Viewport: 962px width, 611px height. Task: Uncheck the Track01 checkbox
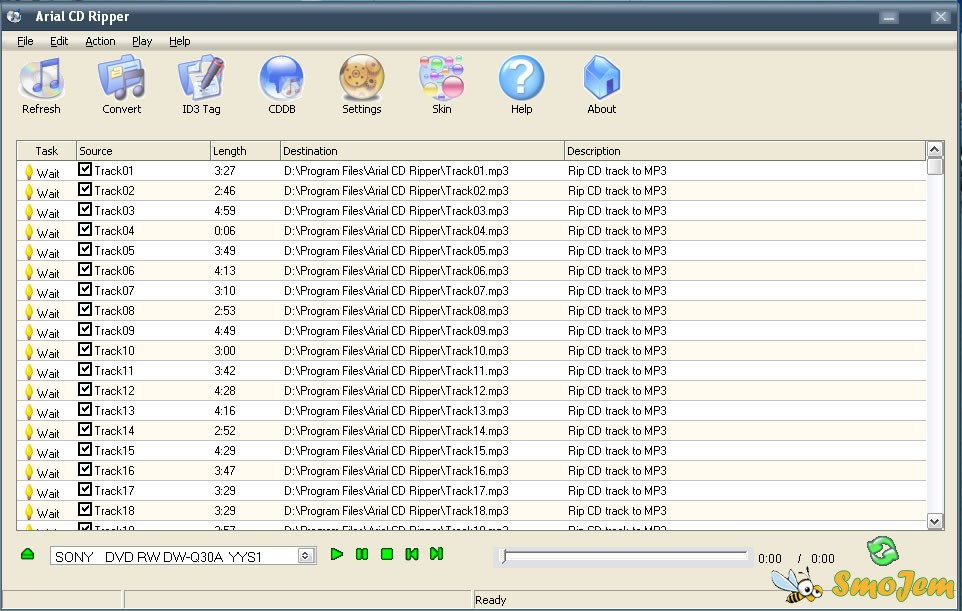point(85,169)
